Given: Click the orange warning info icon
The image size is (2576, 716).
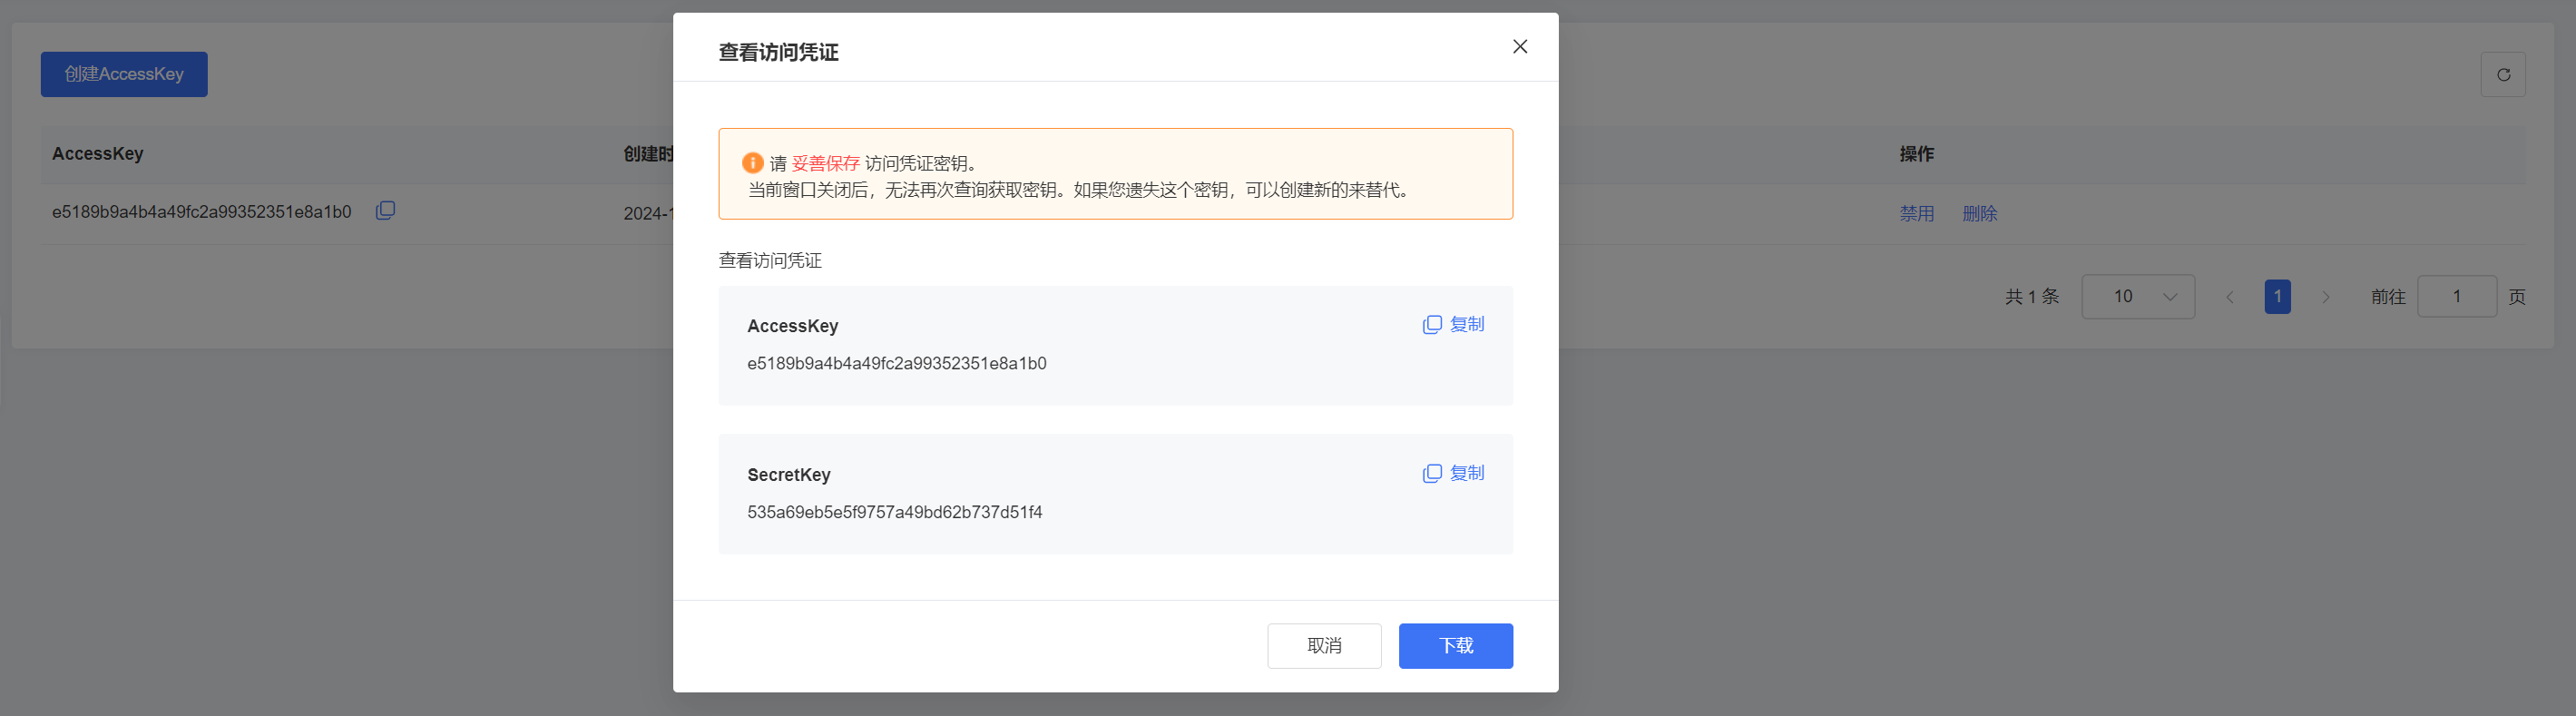Looking at the screenshot, I should 753,163.
